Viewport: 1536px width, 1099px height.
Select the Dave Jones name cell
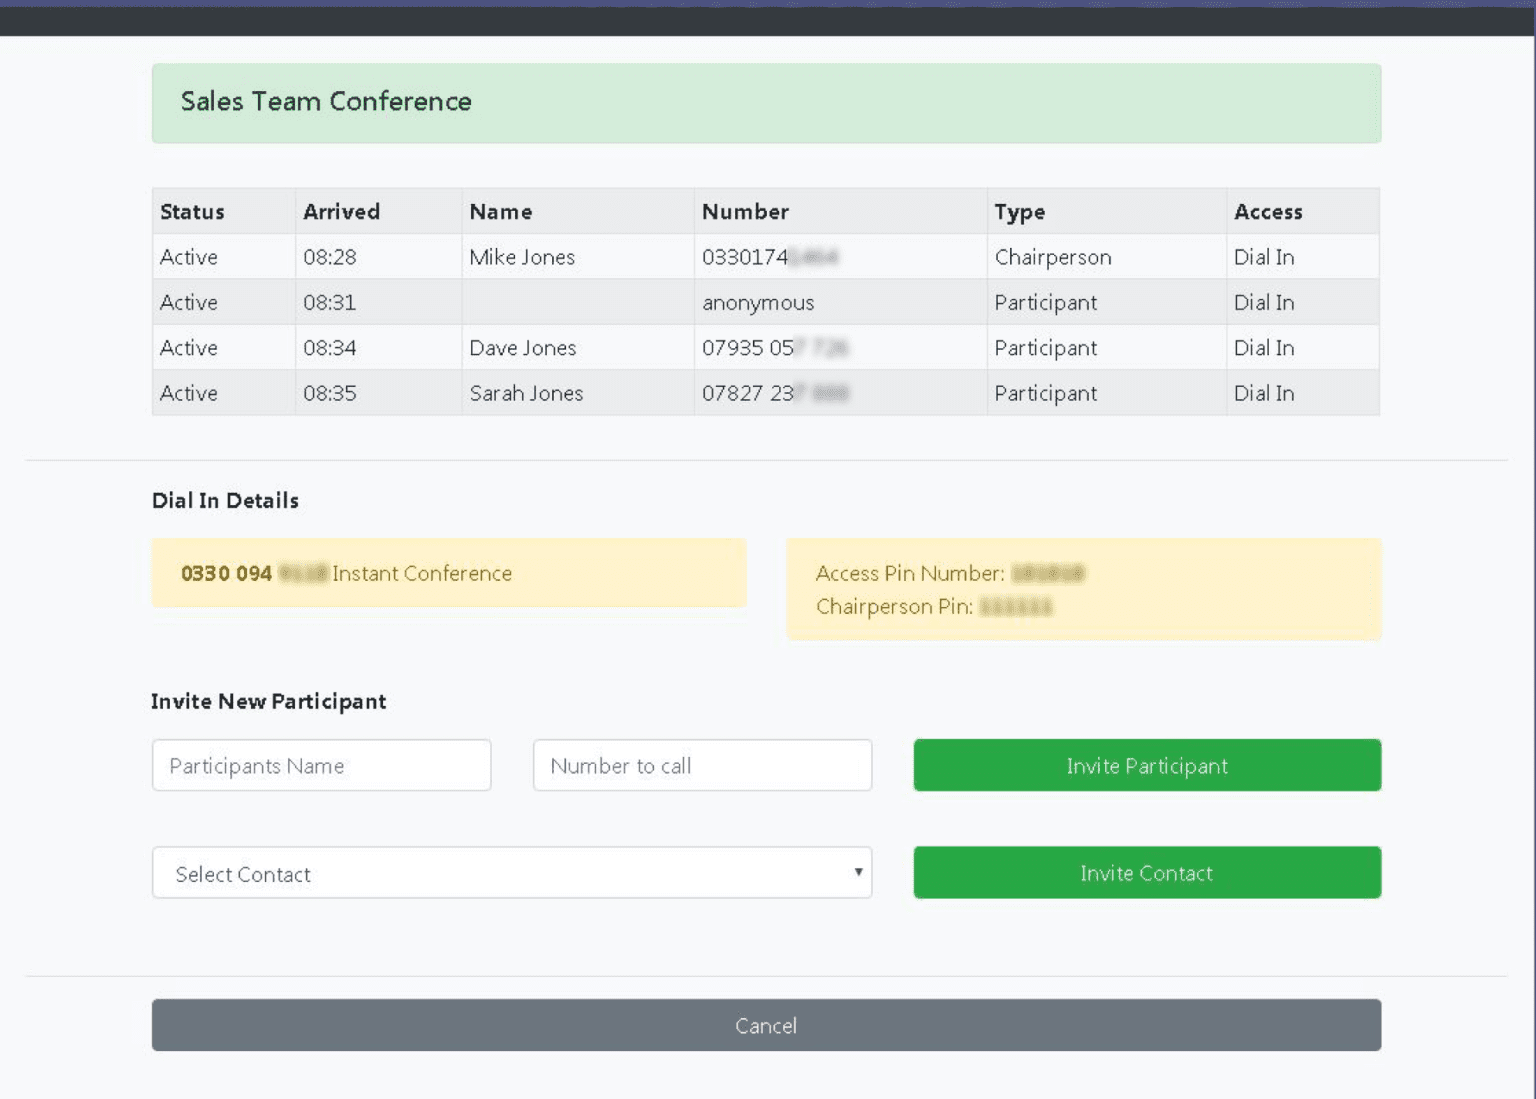523,348
